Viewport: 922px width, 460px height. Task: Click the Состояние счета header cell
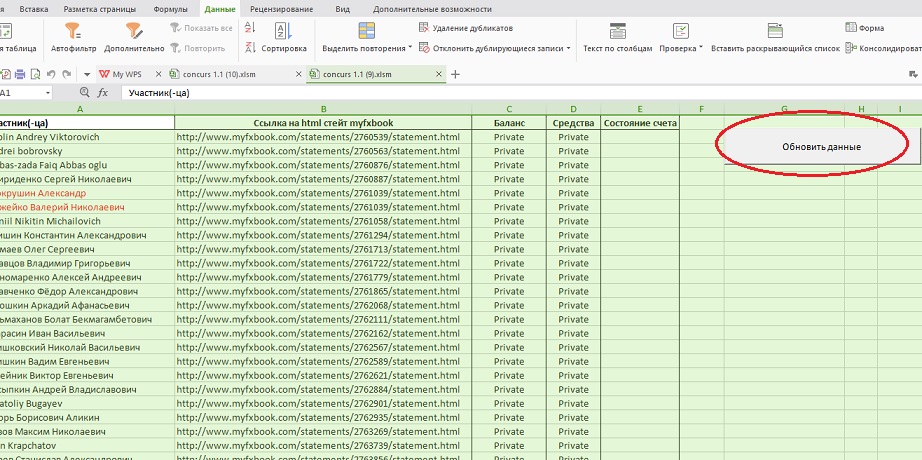click(x=640, y=123)
